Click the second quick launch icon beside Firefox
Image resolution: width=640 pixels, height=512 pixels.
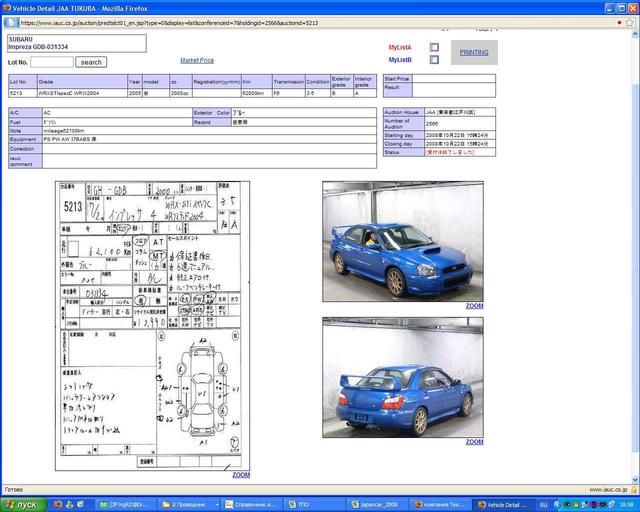(x=69, y=505)
